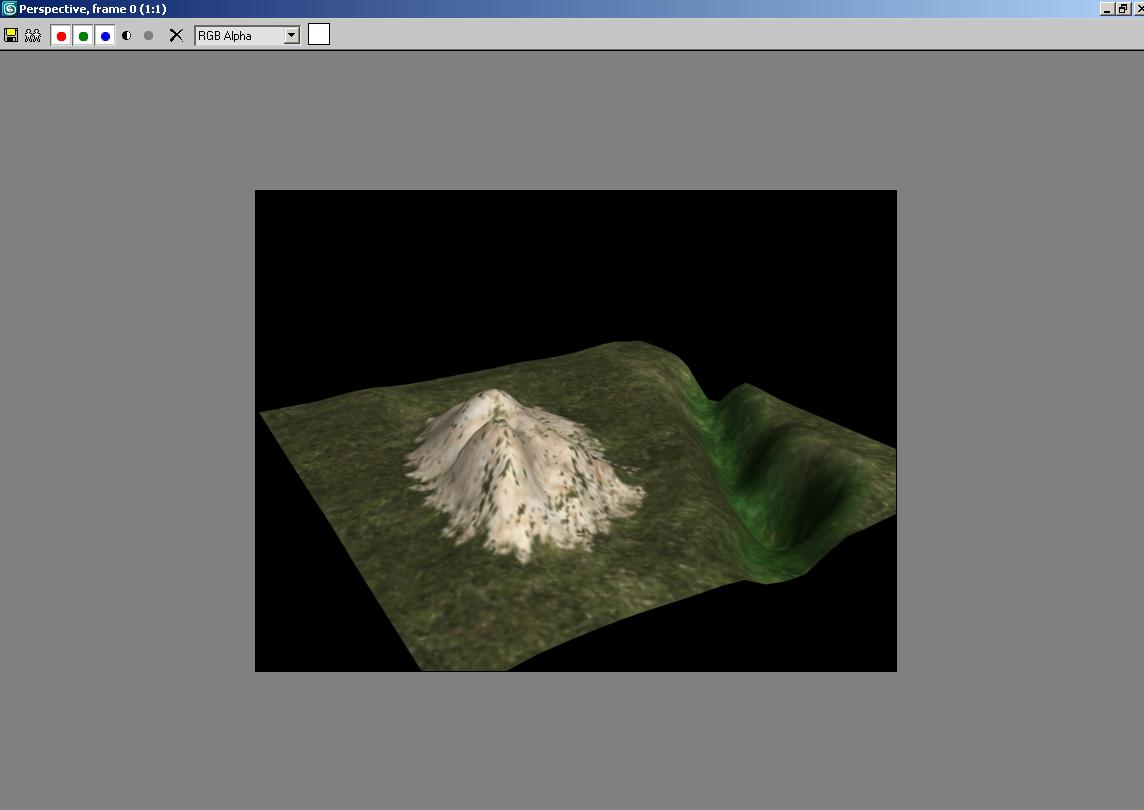1144x810 pixels.
Task: Click the white color swatch in toolbar
Action: click(319, 35)
